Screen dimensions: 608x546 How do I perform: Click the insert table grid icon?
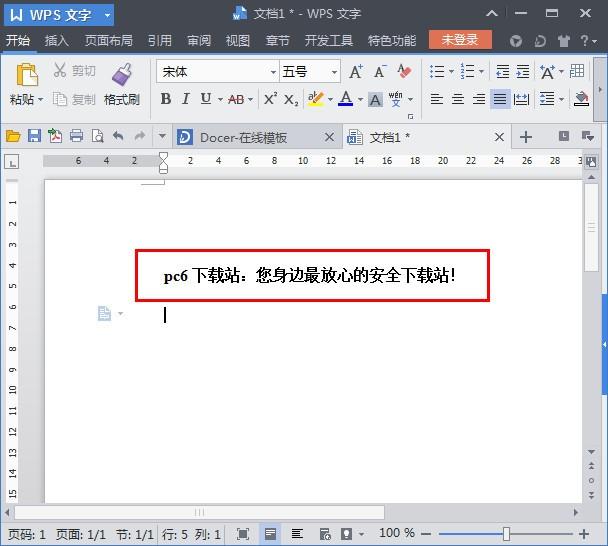tap(577, 71)
